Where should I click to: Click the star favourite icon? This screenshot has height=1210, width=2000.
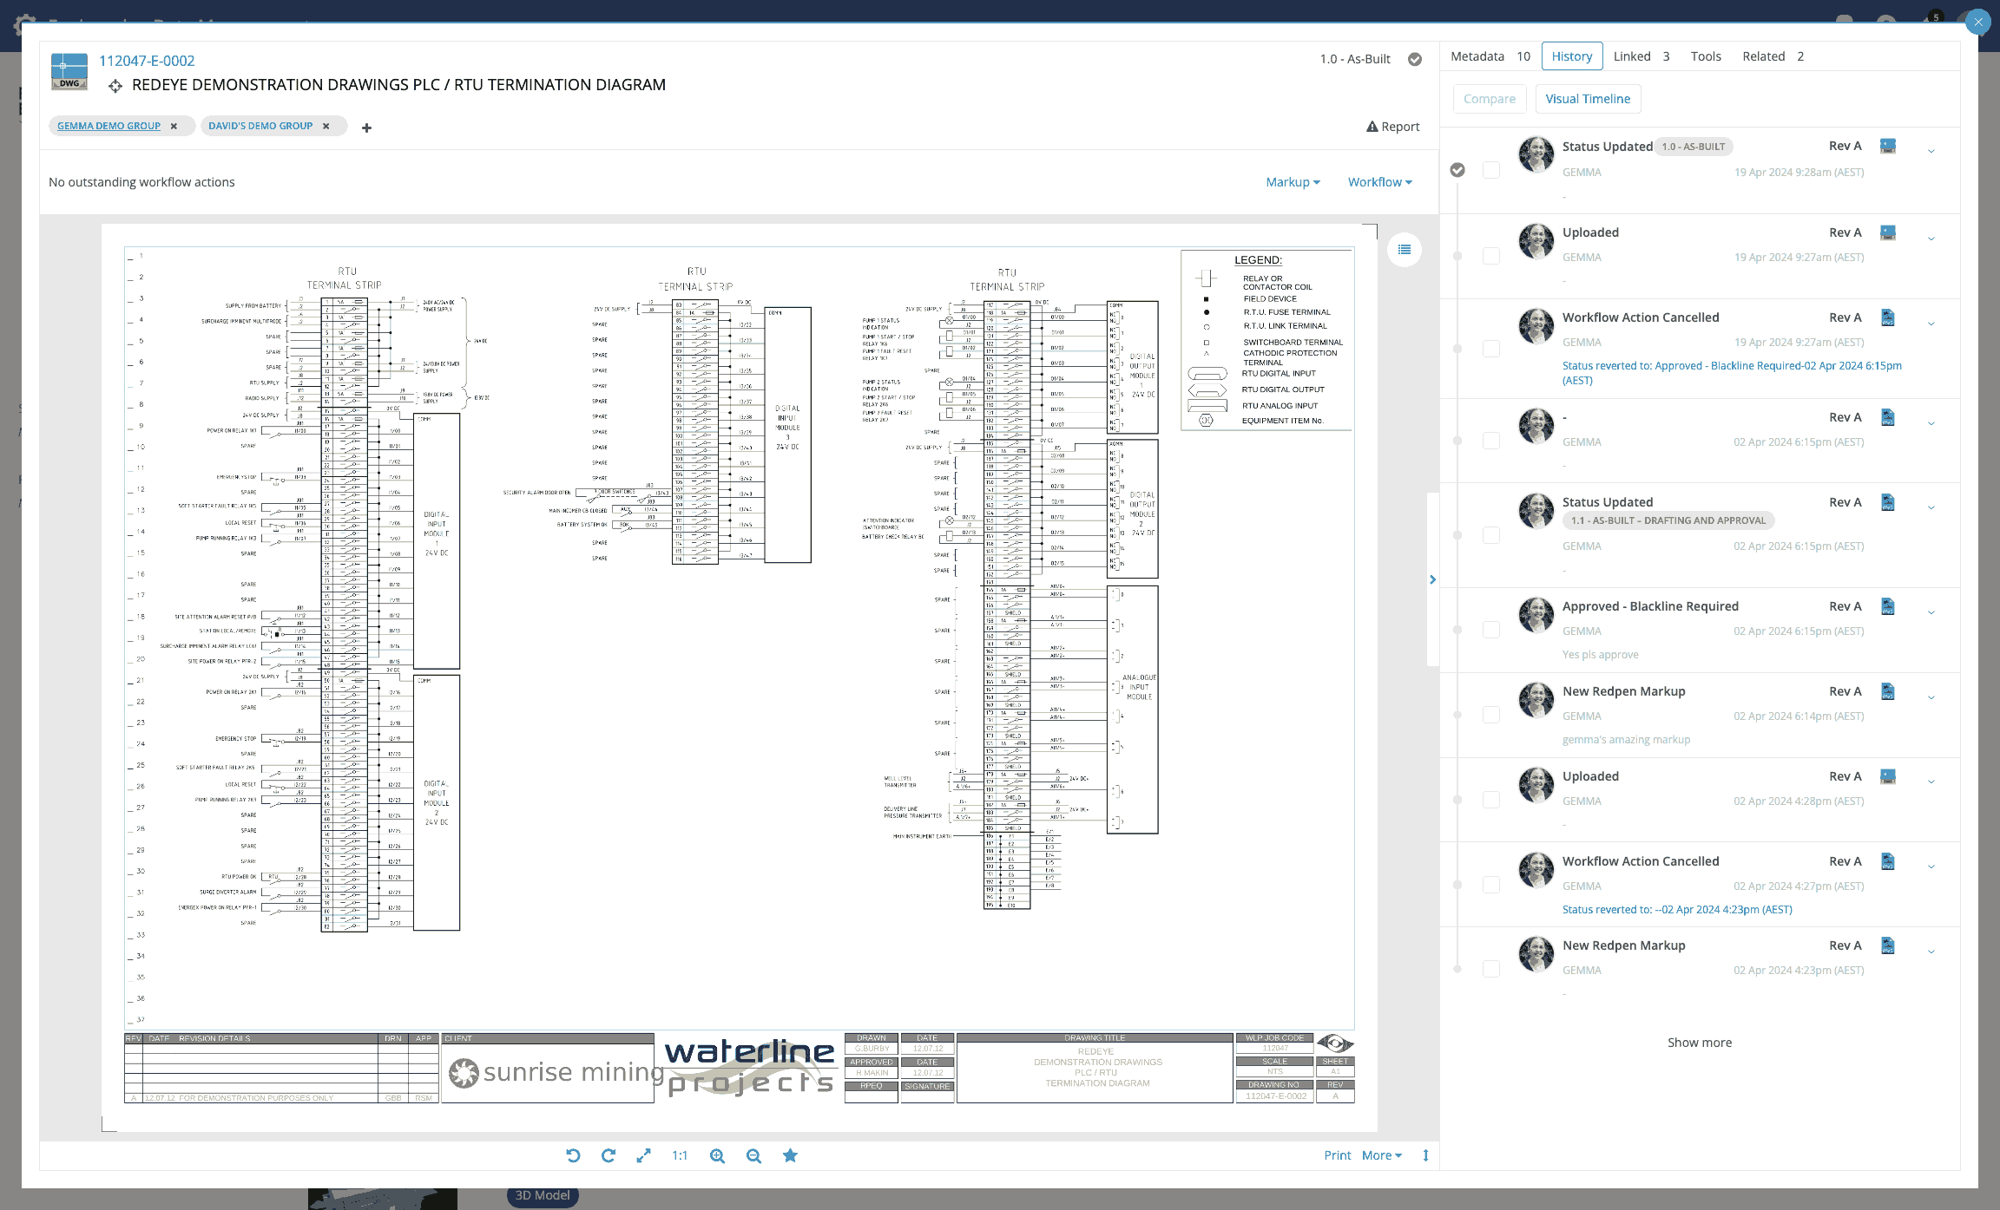790,1155
